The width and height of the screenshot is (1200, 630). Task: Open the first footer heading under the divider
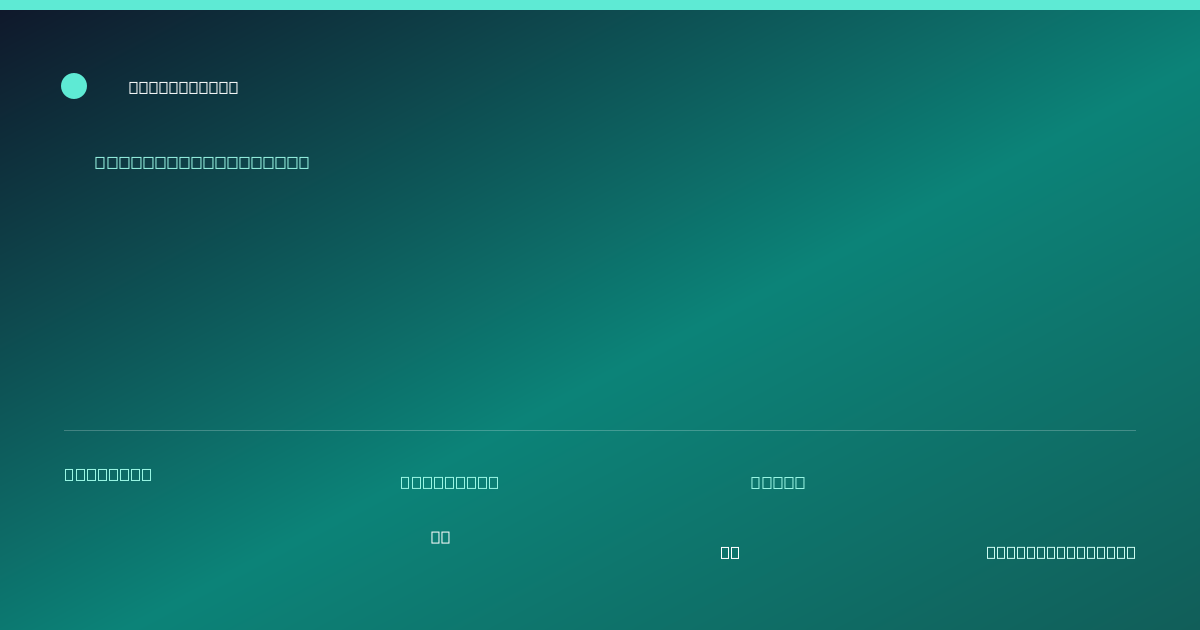108,474
